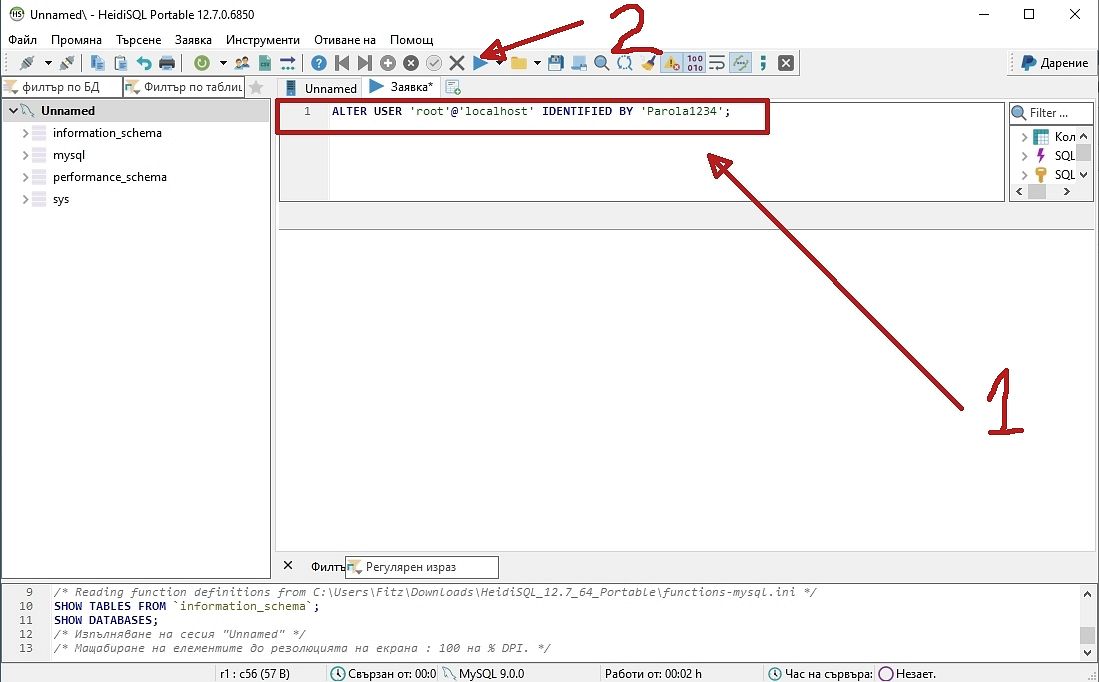Click the copy icon in the toolbar

pyautogui.click(x=97, y=63)
